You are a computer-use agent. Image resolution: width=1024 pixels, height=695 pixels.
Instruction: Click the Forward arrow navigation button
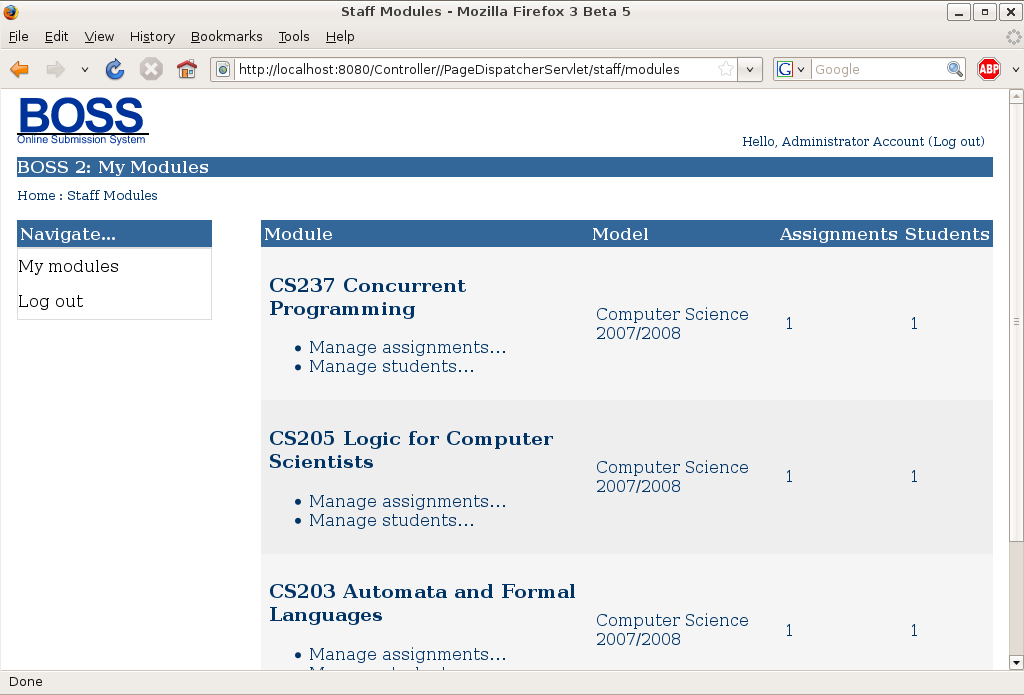(x=55, y=69)
